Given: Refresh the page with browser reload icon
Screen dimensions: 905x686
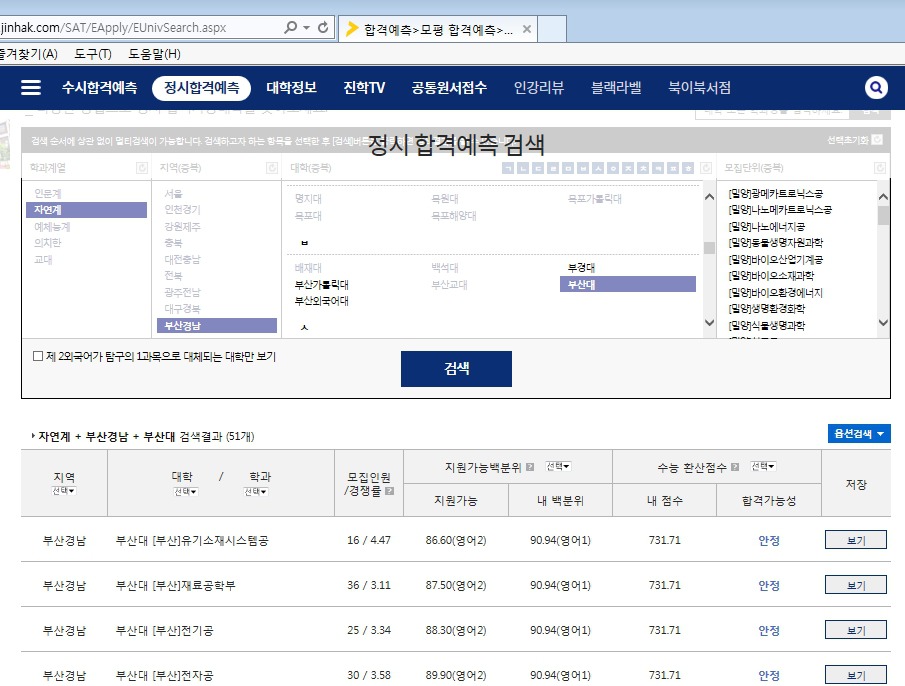Looking at the screenshot, I should [x=323, y=28].
